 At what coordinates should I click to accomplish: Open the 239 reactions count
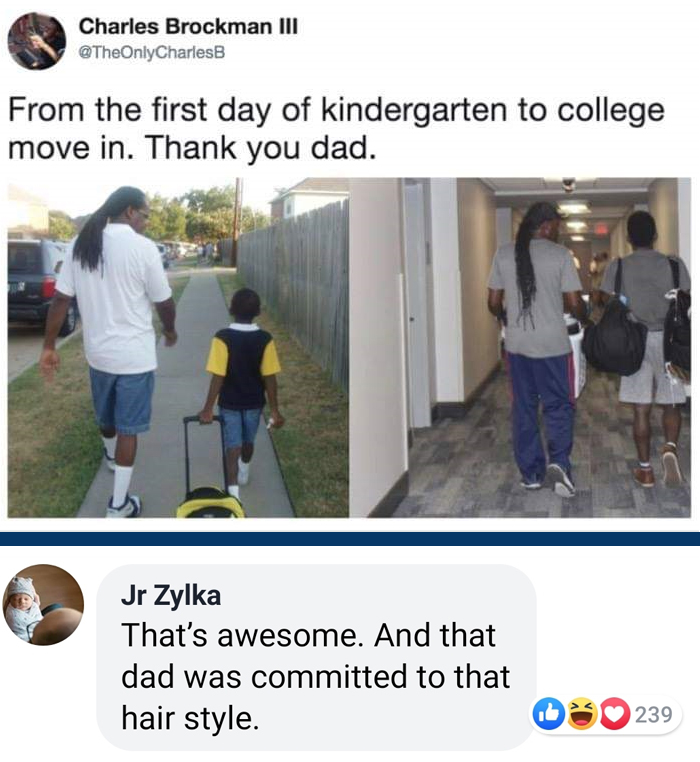pyautogui.click(x=654, y=714)
